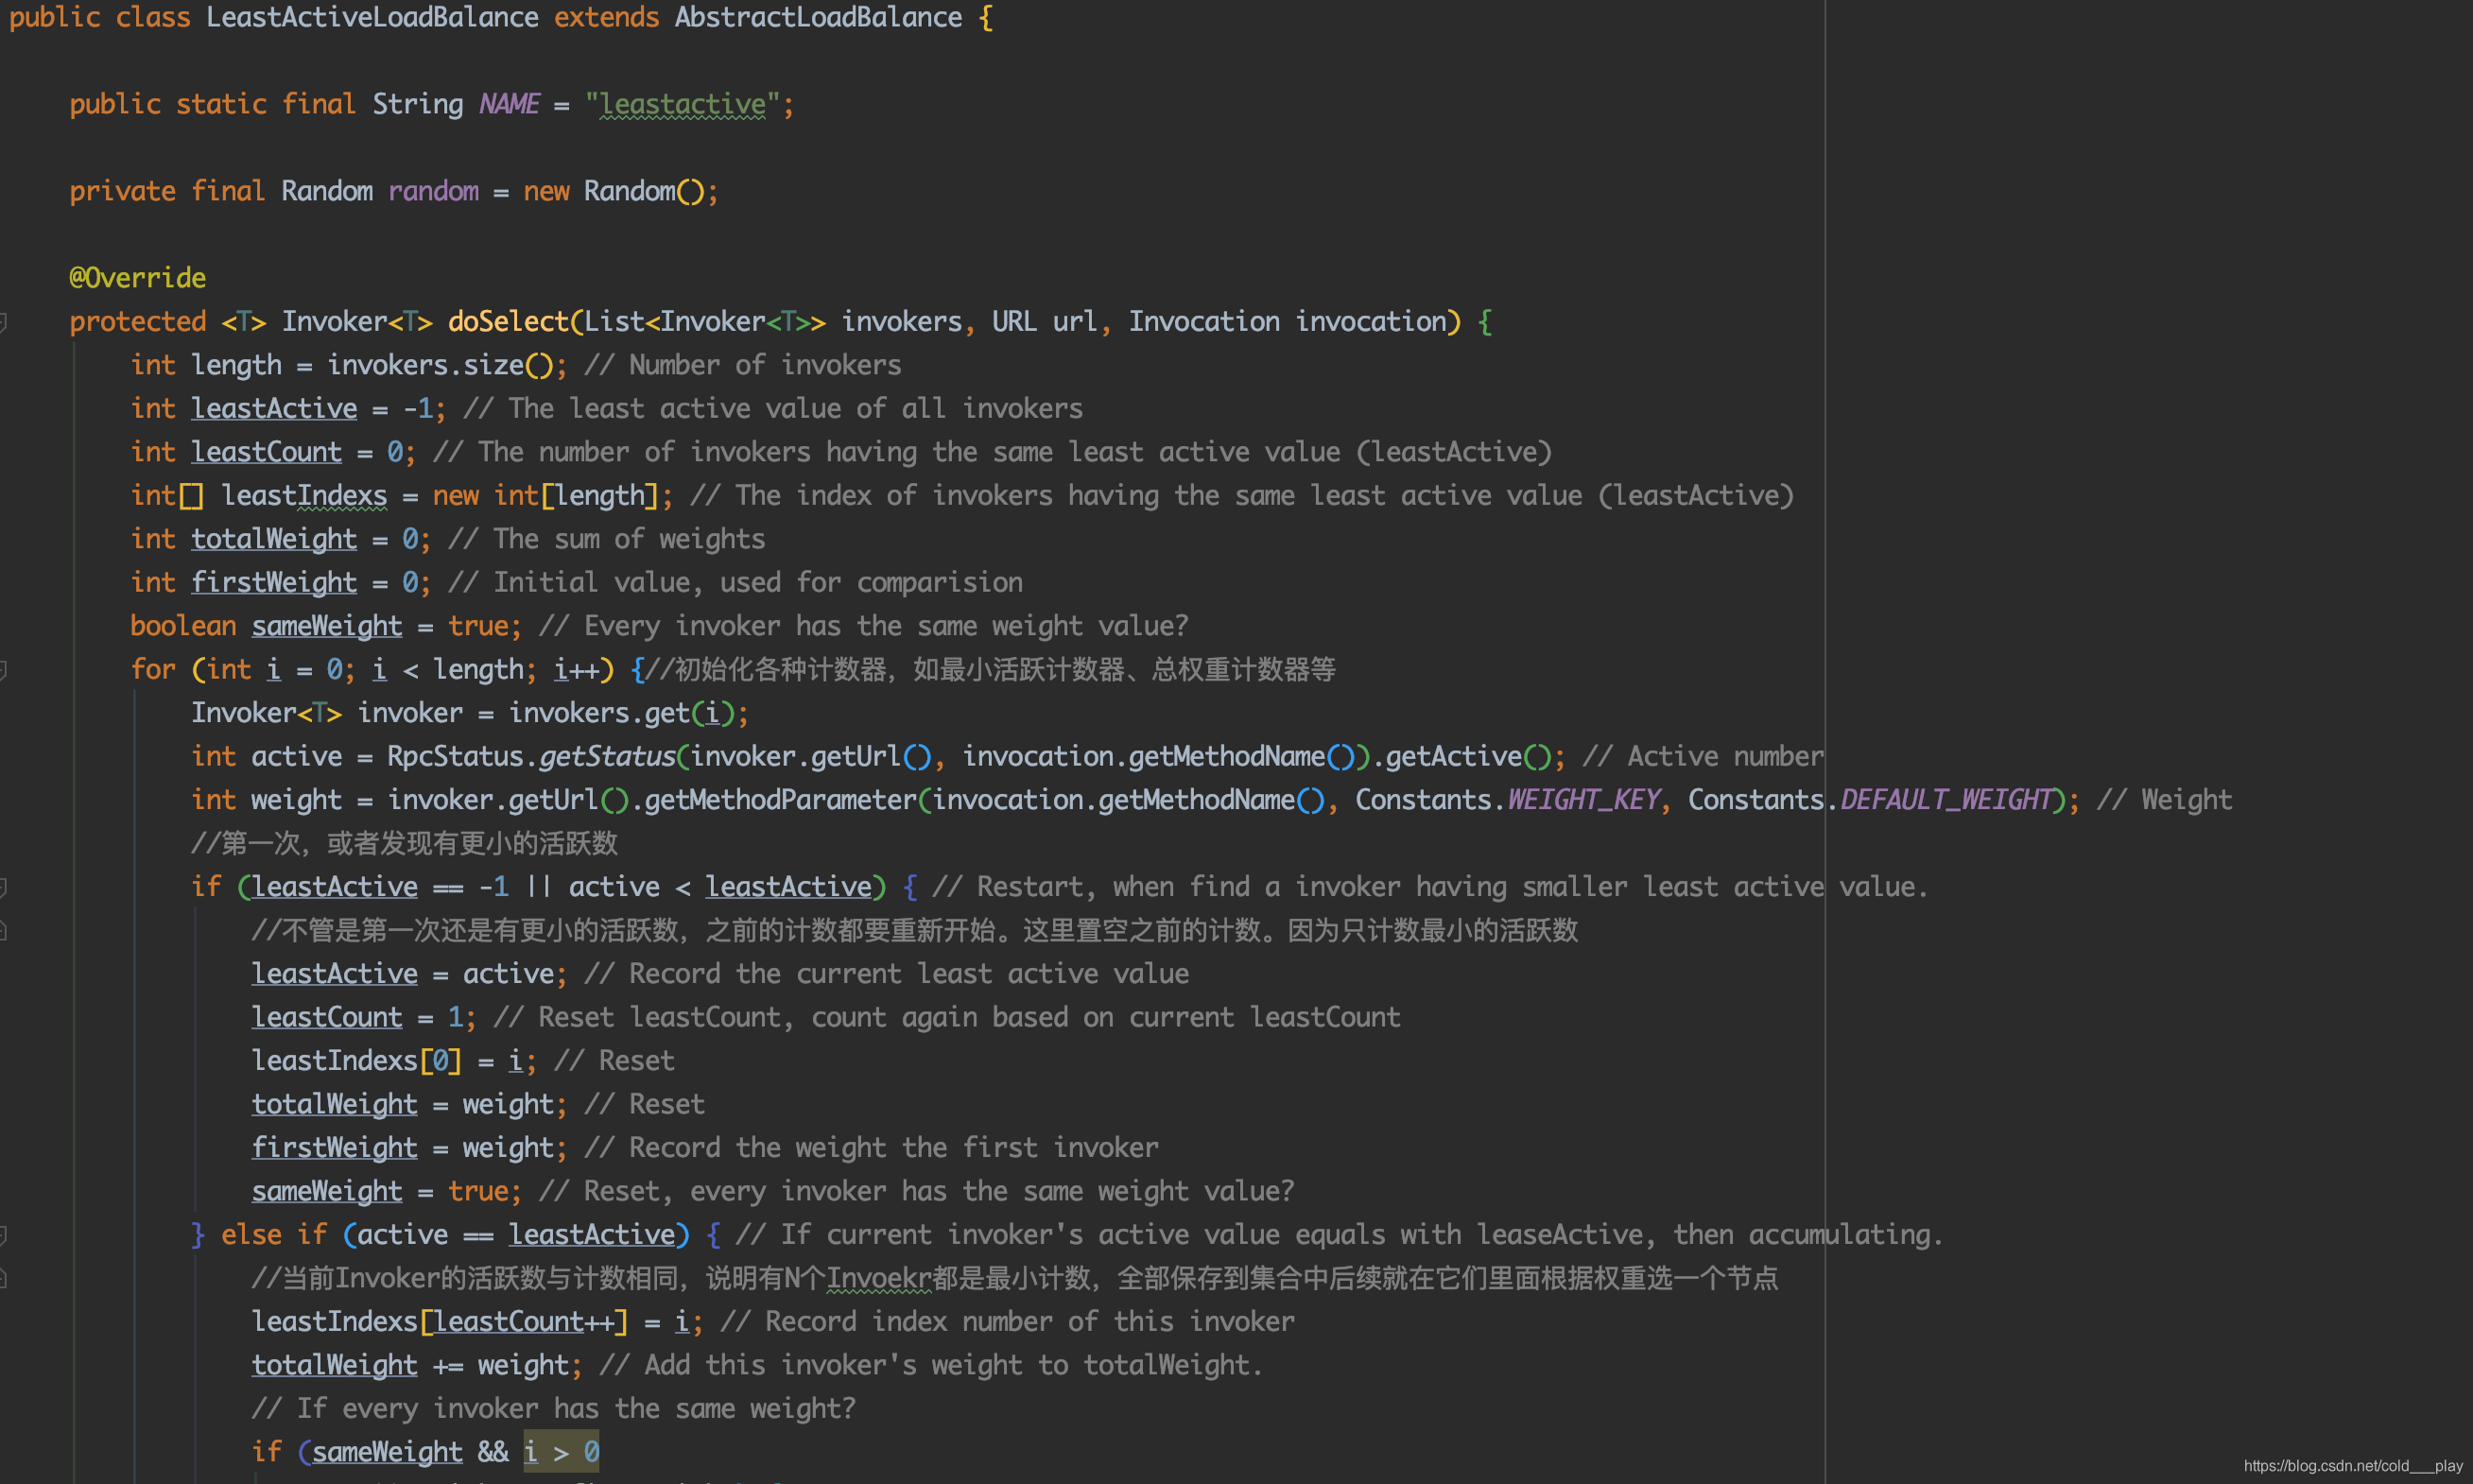Screen dimensions: 2473x1484
Task: Click the RpcStatus class reference
Action: (455, 757)
